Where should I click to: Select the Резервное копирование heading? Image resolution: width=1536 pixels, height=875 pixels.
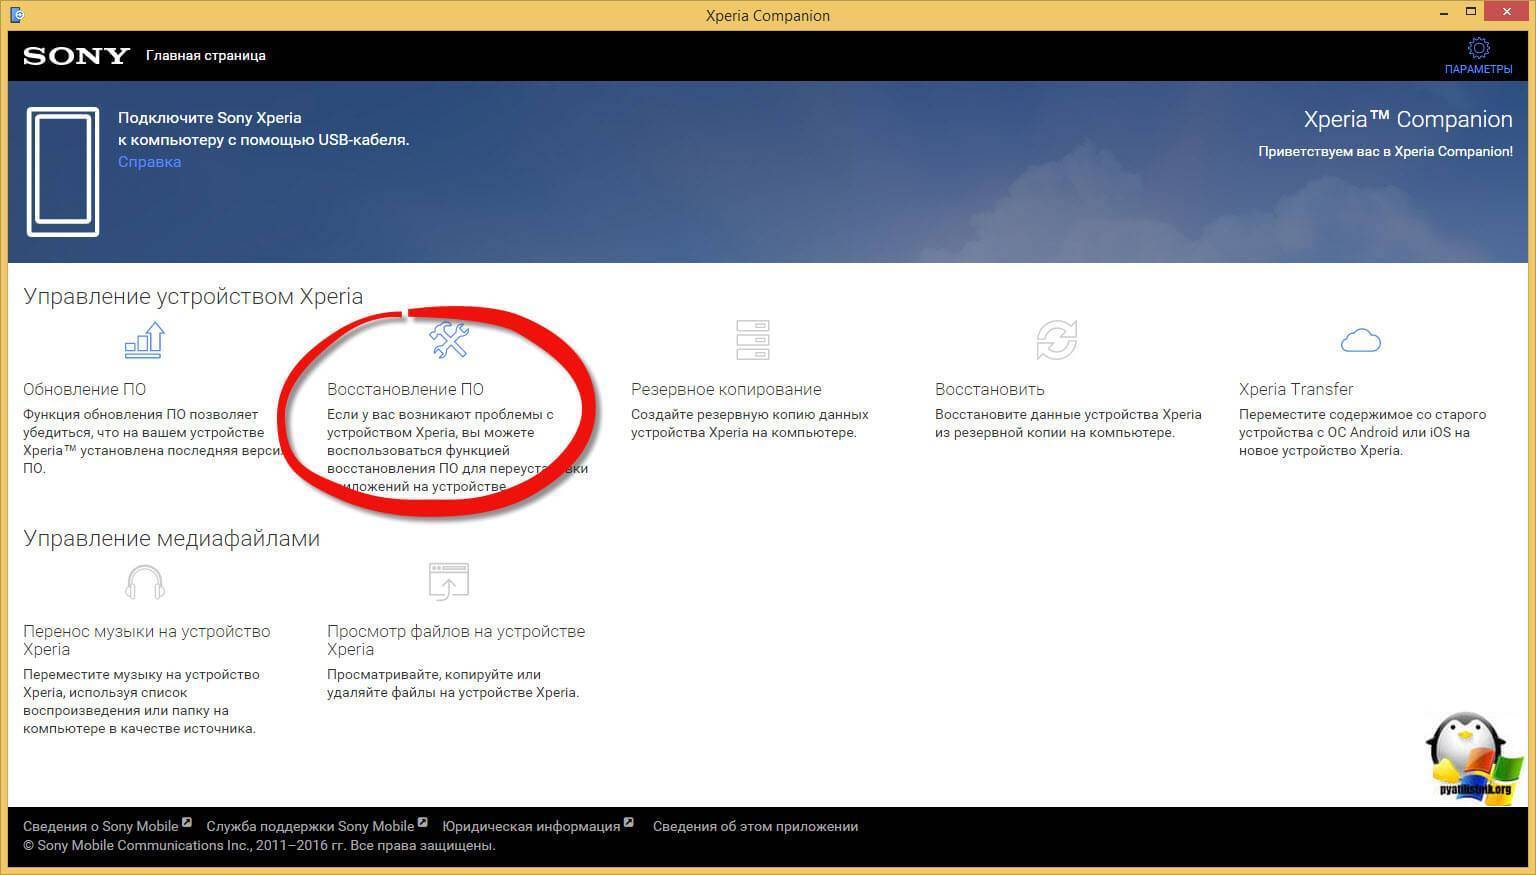726,389
